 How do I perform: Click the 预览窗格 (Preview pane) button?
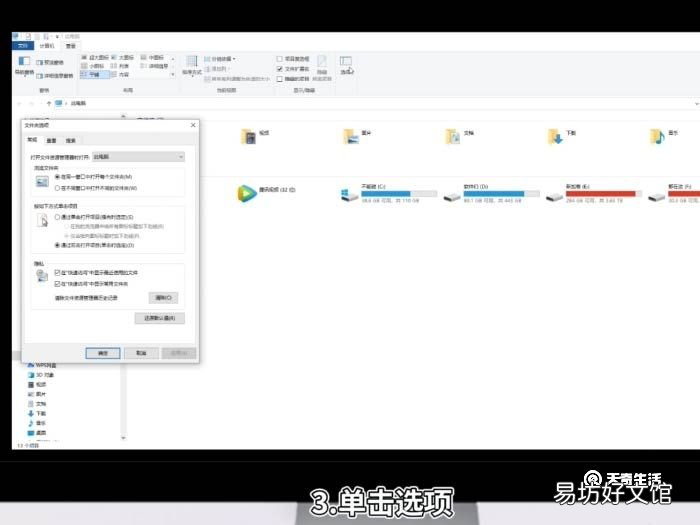coord(50,62)
